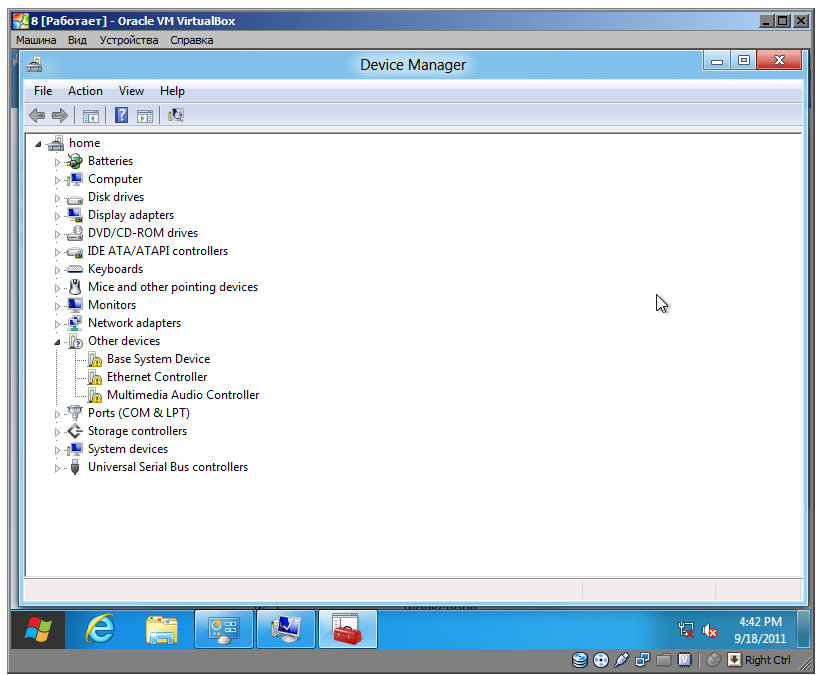Click the muted speaker icon in system tray
This screenshot has height=675, width=824.
coord(710,630)
